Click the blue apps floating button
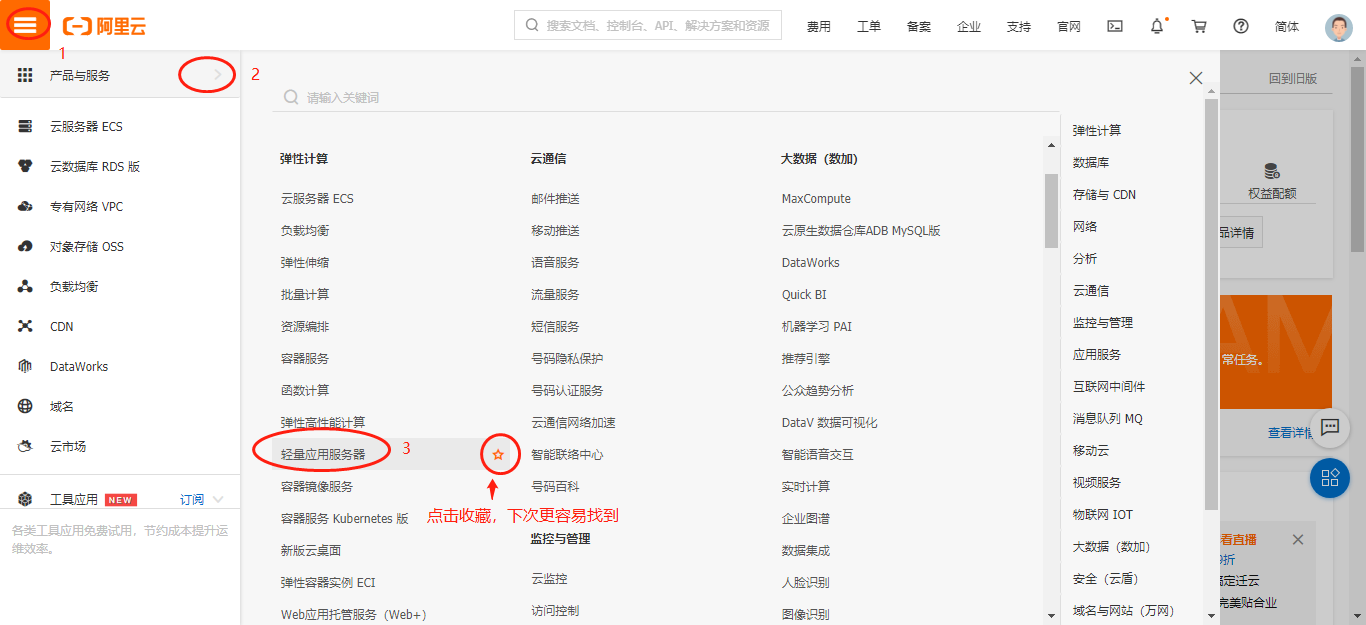Viewport: 1366px width, 625px height. [1330, 478]
